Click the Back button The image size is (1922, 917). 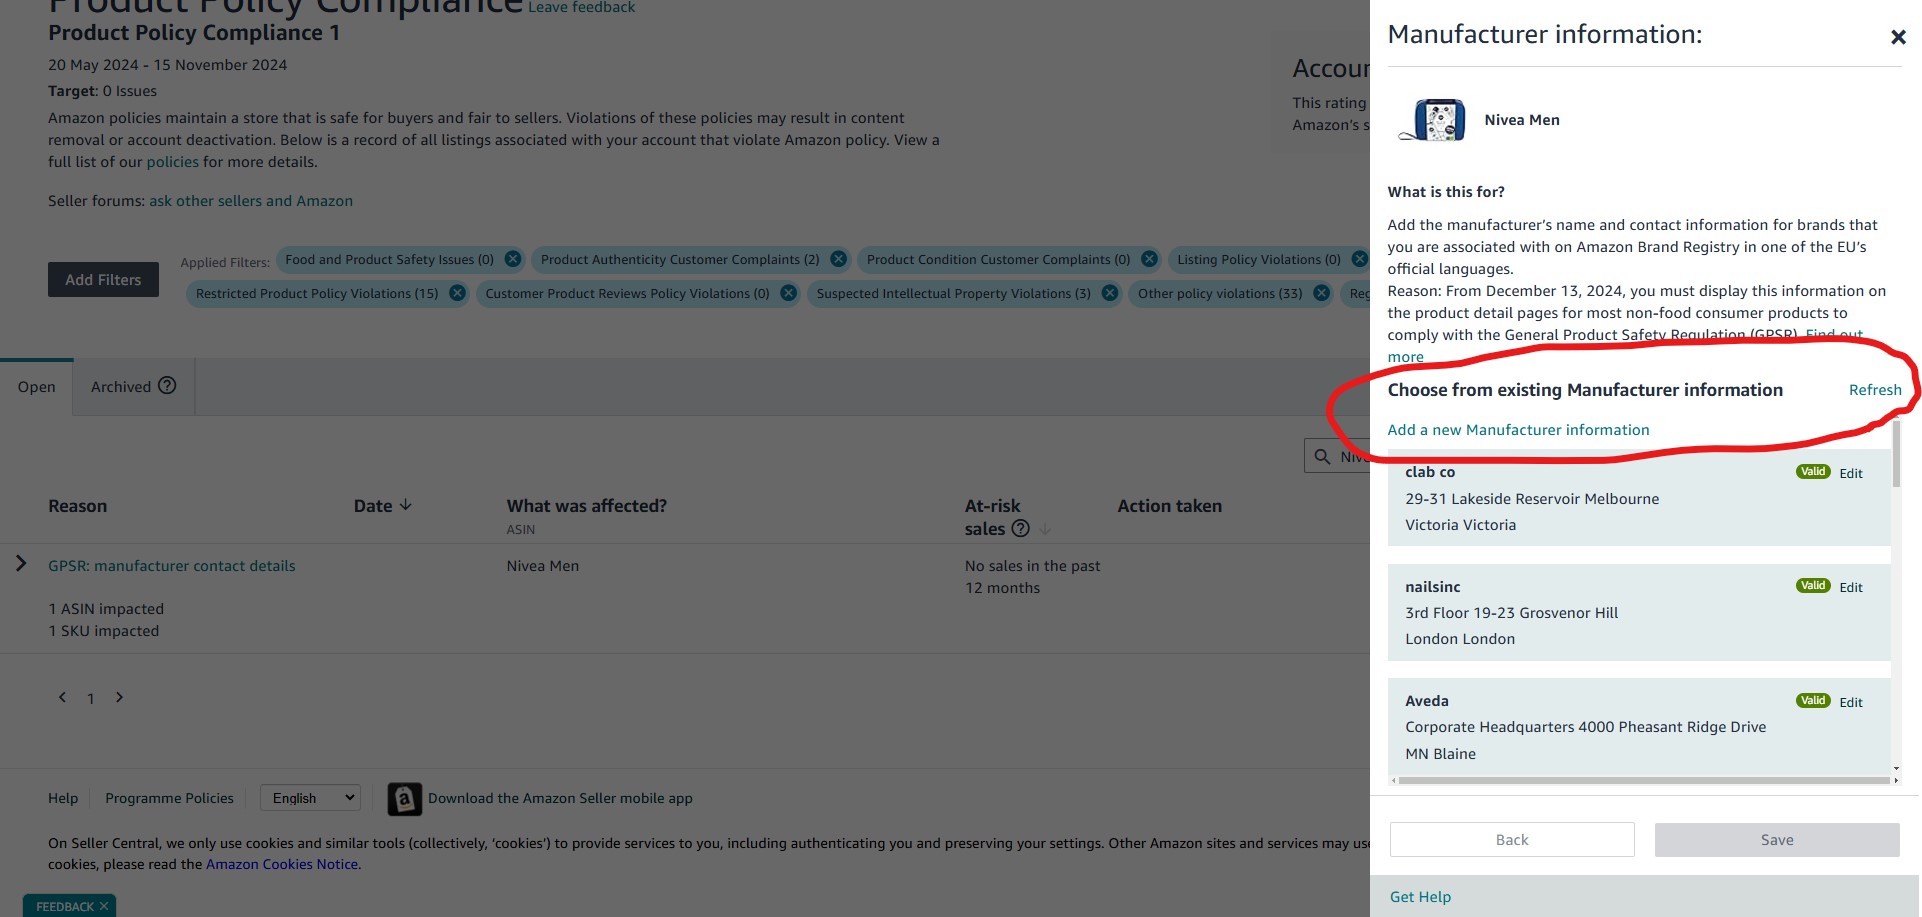[x=1512, y=840]
